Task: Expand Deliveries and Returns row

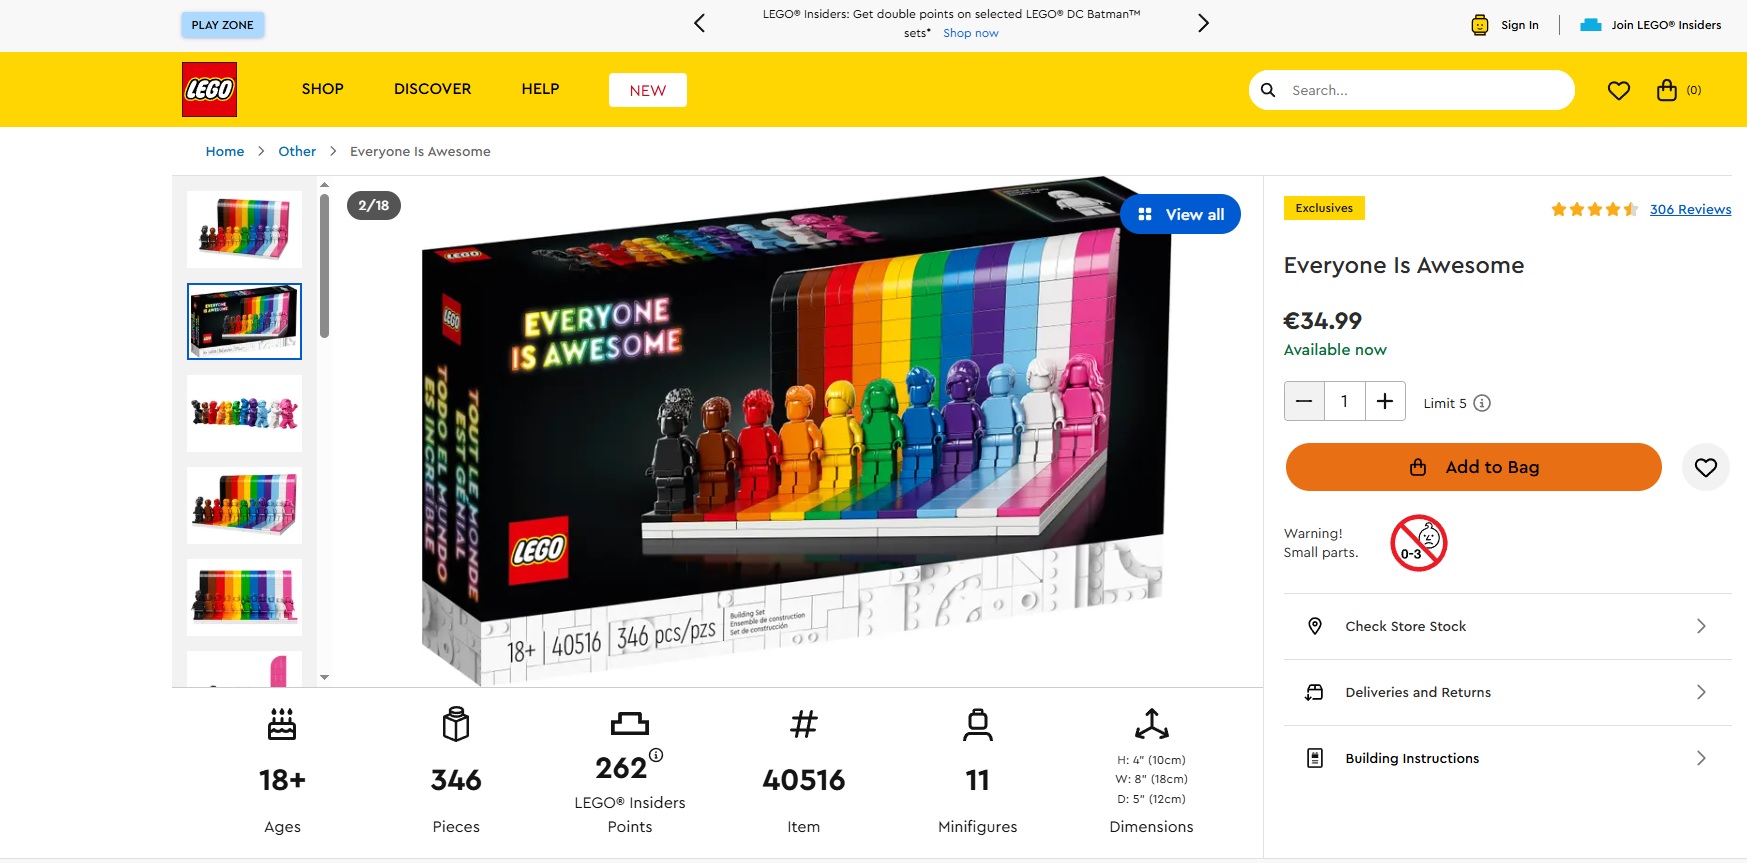Action: (x=1507, y=692)
